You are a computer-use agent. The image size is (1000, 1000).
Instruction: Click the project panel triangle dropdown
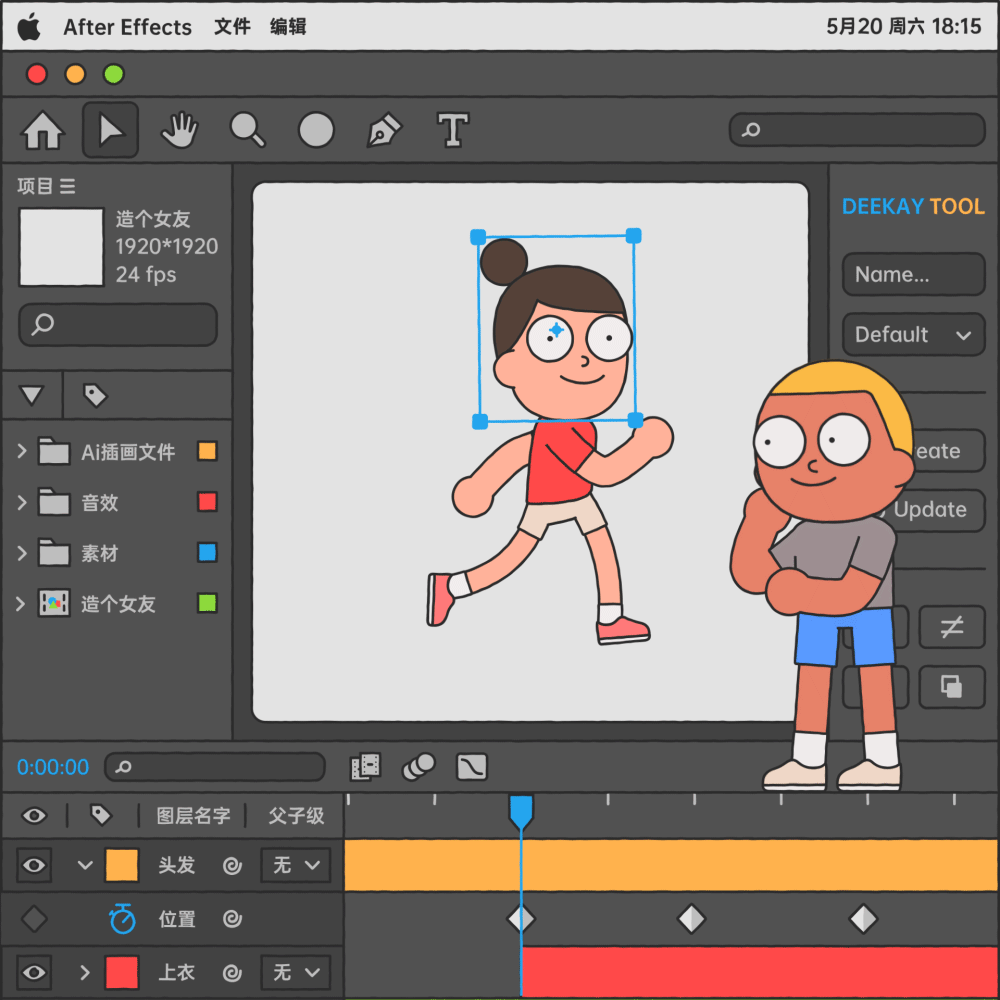pyautogui.click(x=31, y=395)
